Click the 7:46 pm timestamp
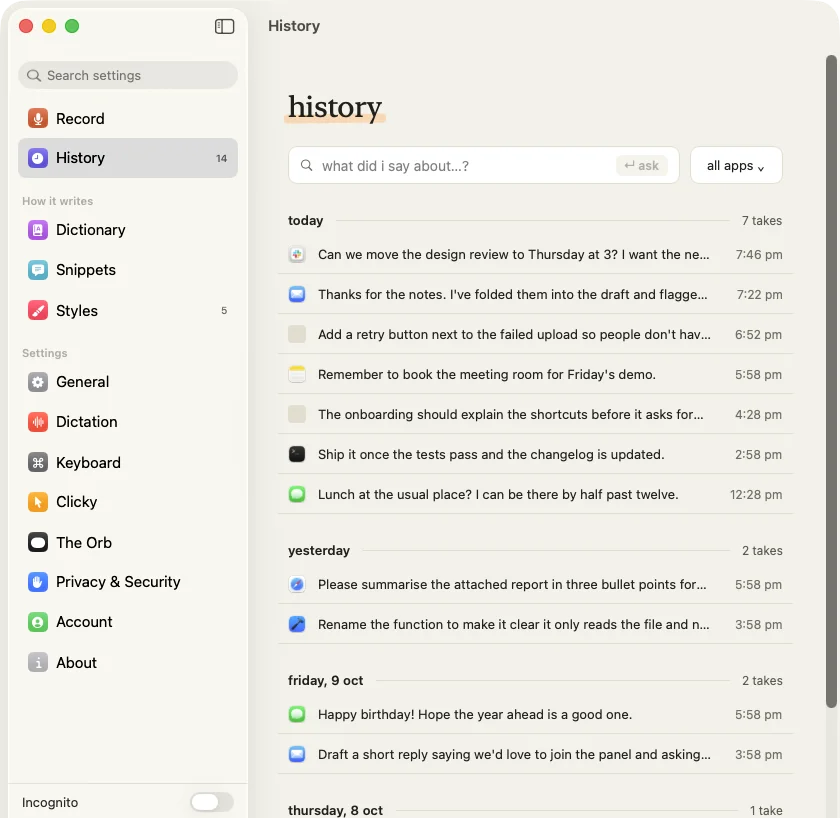The image size is (840, 818). [x=759, y=254]
